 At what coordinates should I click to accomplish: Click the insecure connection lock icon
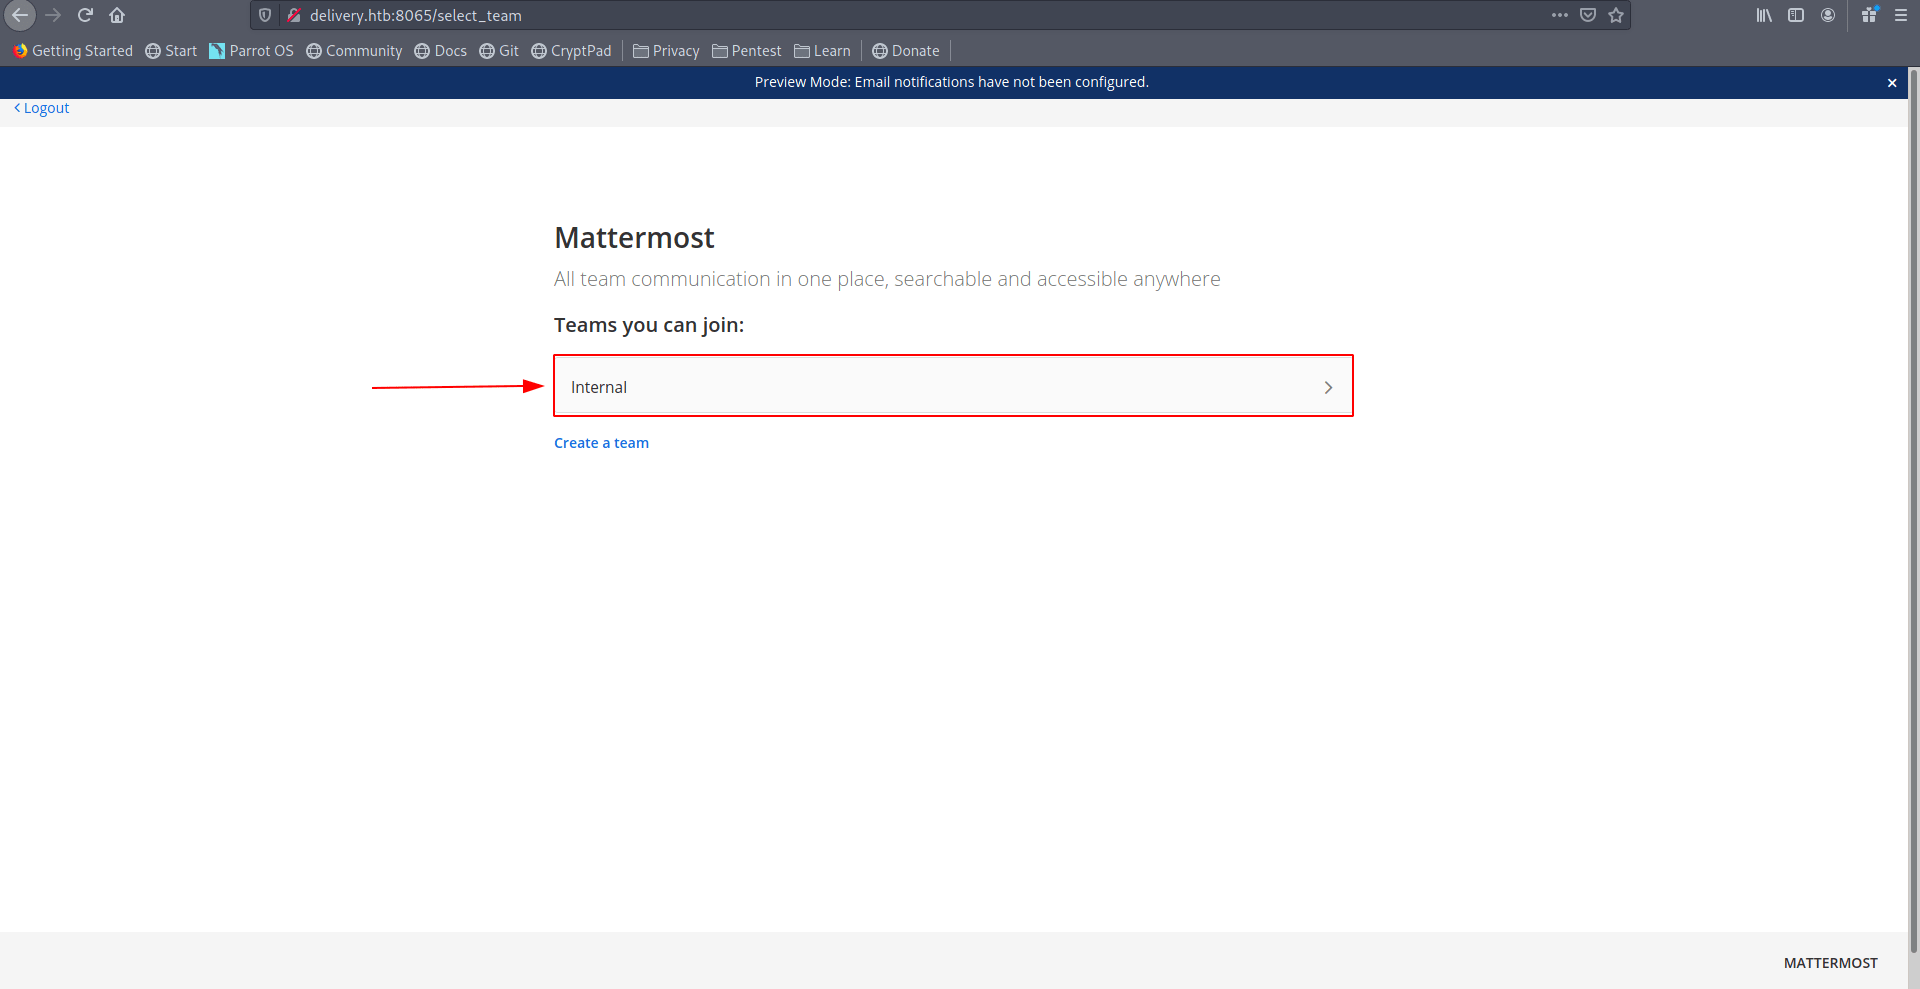[x=294, y=15]
